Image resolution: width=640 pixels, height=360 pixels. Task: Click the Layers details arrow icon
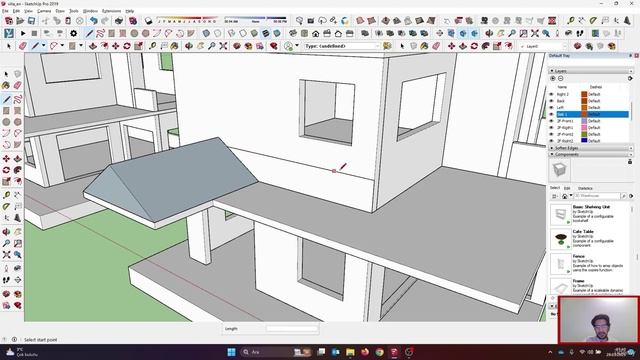[630, 78]
